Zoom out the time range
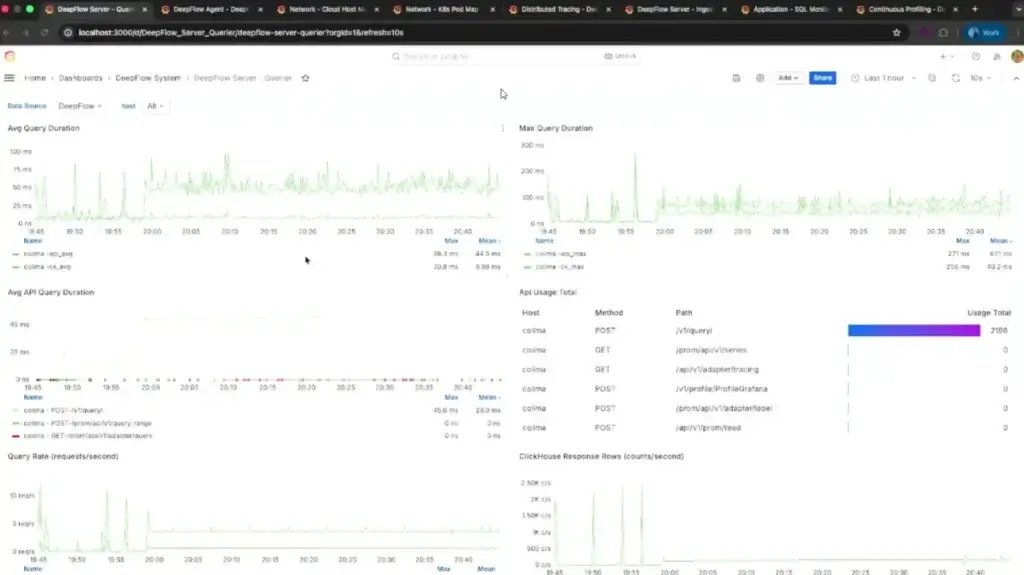The width and height of the screenshot is (1024, 575). [x=932, y=78]
